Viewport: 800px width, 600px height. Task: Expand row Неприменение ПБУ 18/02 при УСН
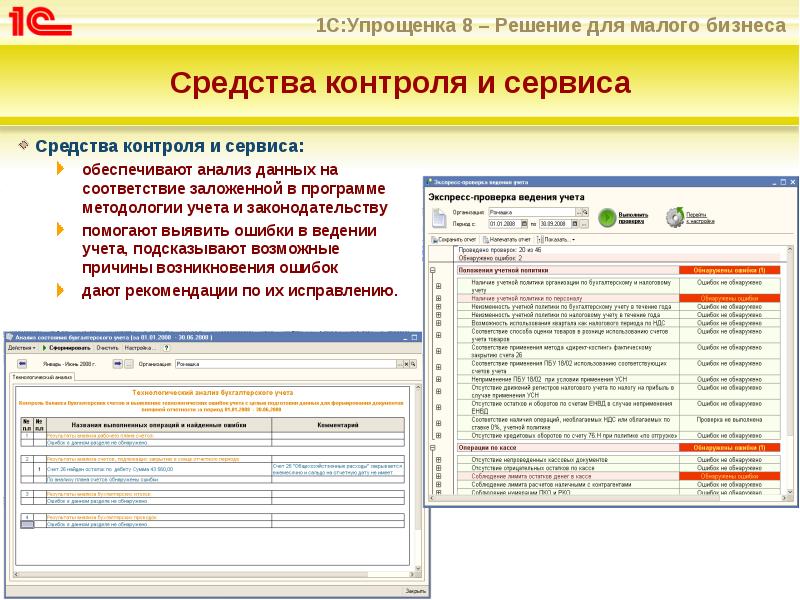(438, 380)
